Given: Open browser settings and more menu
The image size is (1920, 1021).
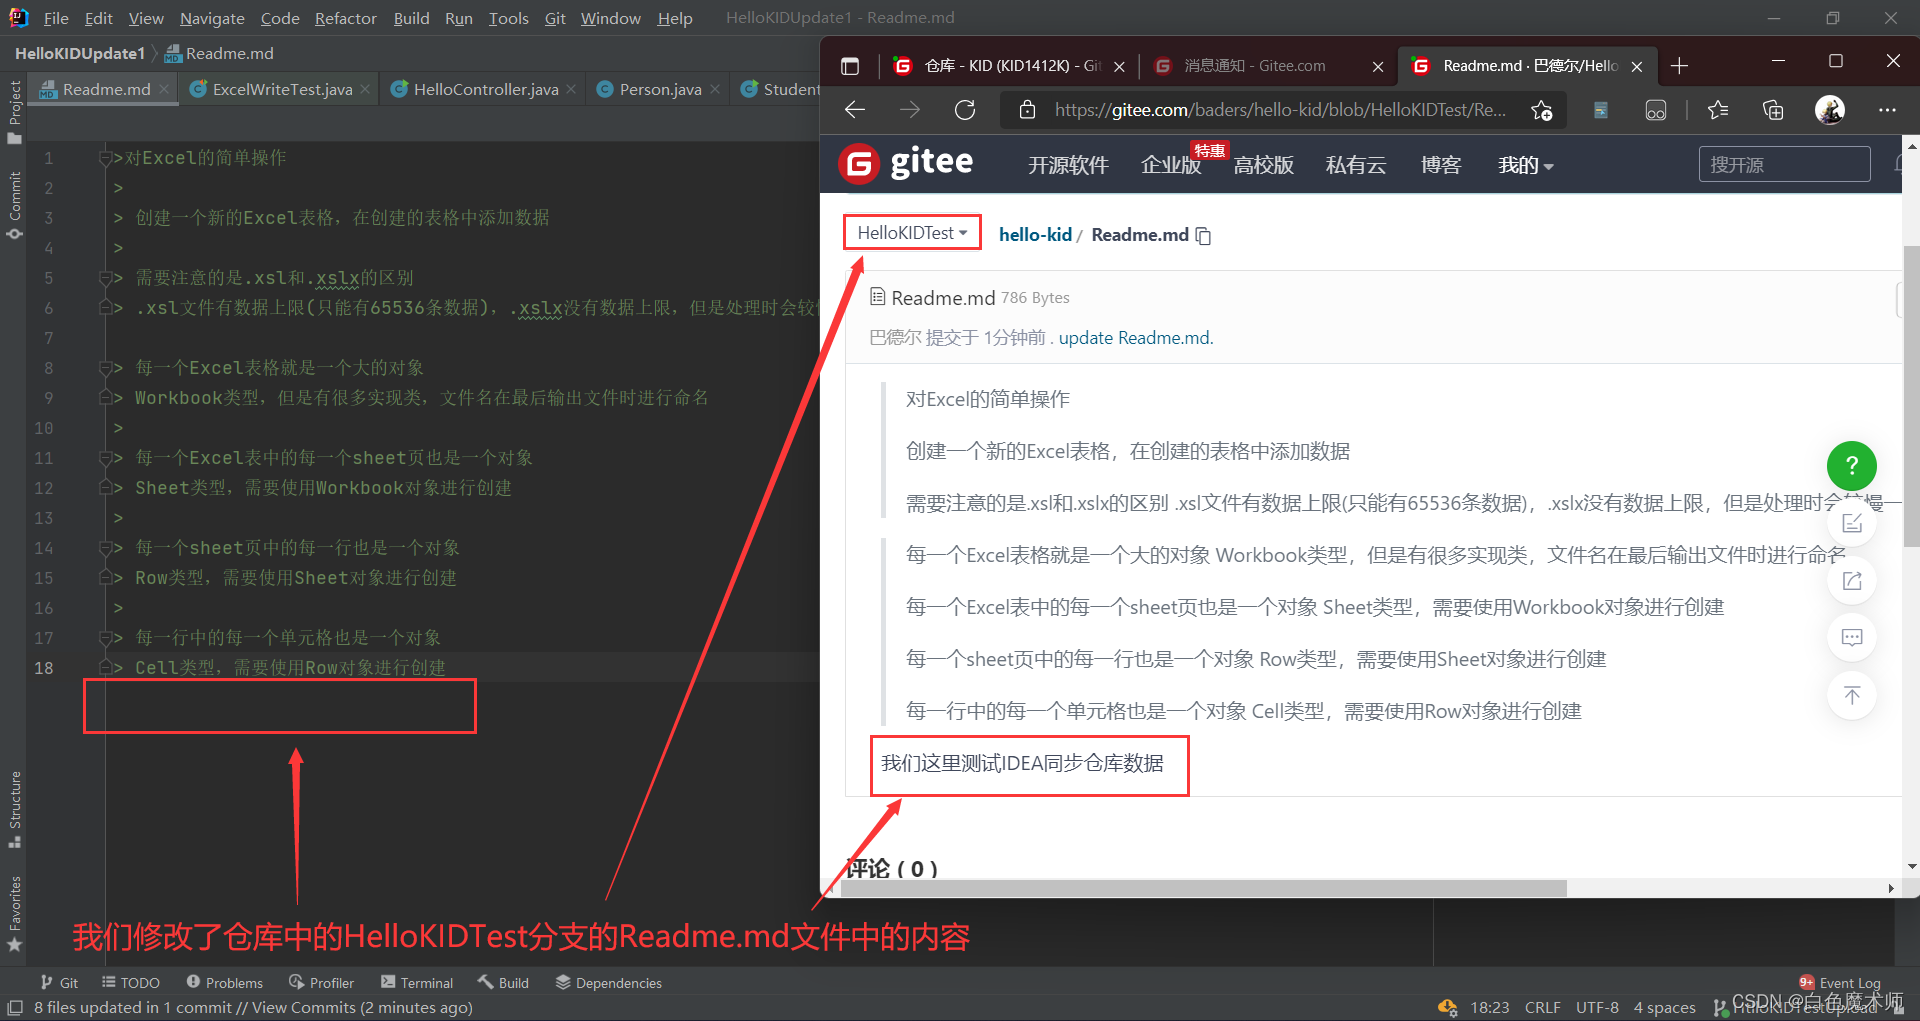Looking at the screenshot, I should click(x=1887, y=110).
